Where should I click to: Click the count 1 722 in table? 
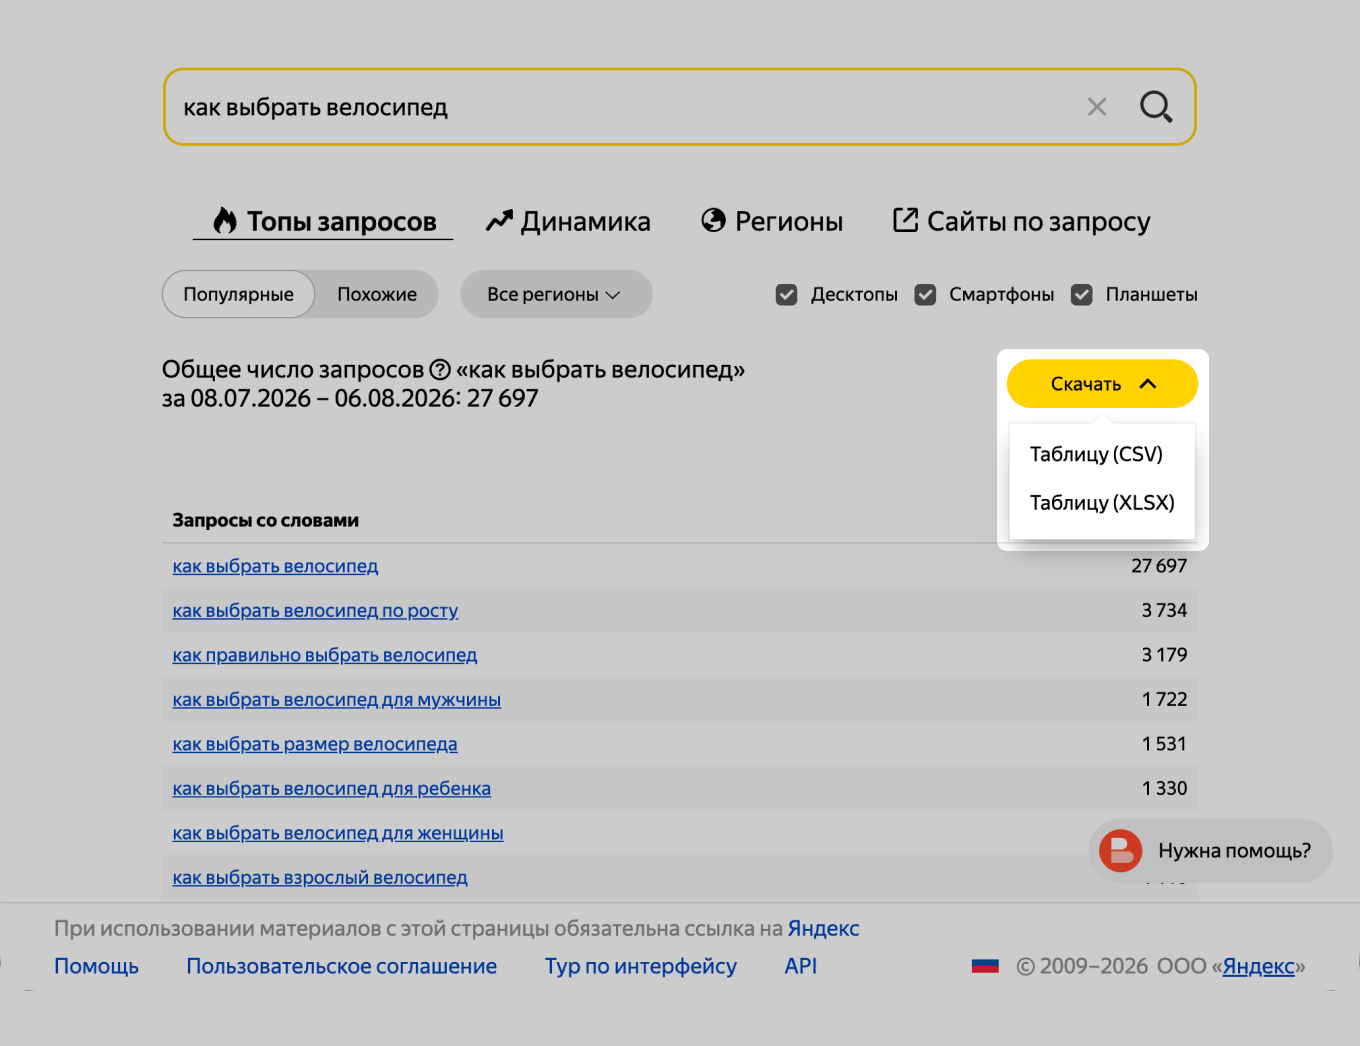(1164, 699)
